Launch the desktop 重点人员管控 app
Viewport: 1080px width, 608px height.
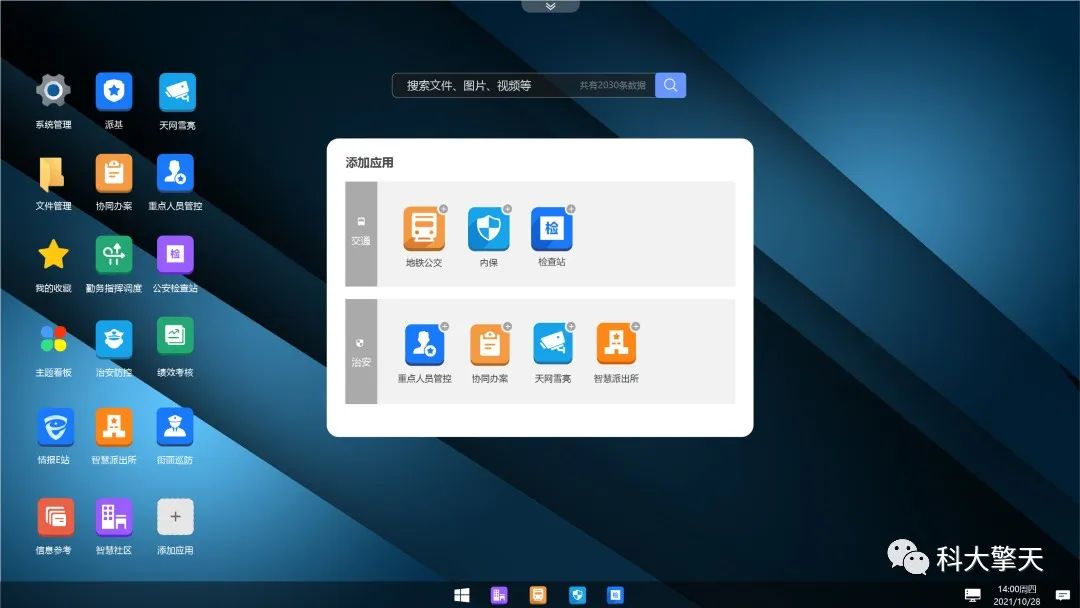click(175, 173)
